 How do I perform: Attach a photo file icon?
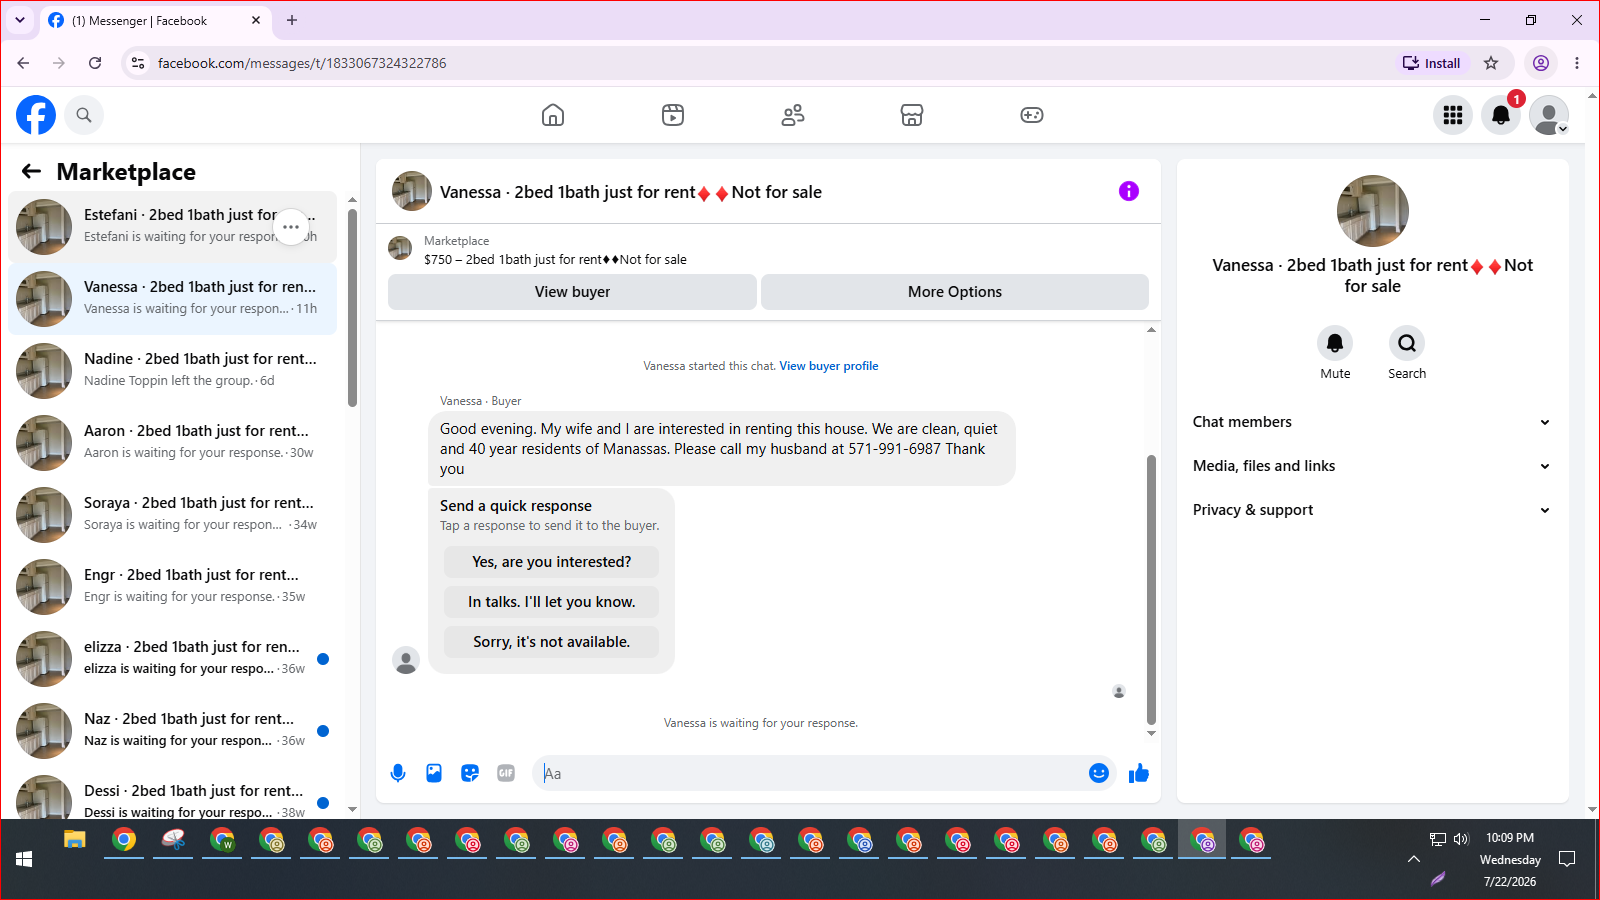click(x=434, y=773)
